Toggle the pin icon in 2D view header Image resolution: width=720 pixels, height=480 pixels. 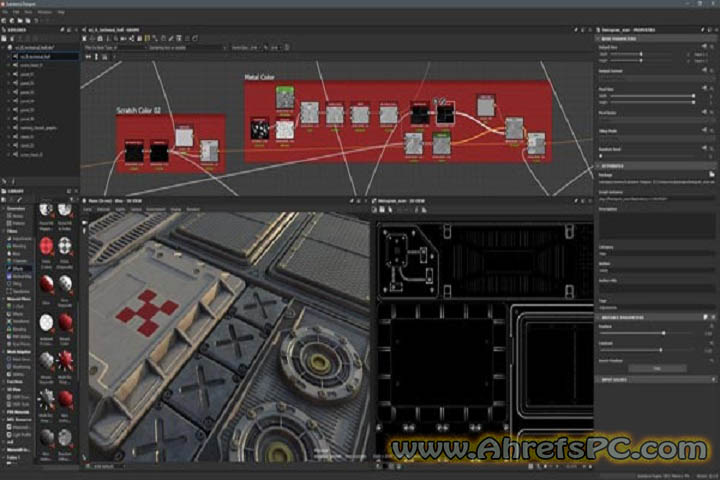(x=576, y=201)
